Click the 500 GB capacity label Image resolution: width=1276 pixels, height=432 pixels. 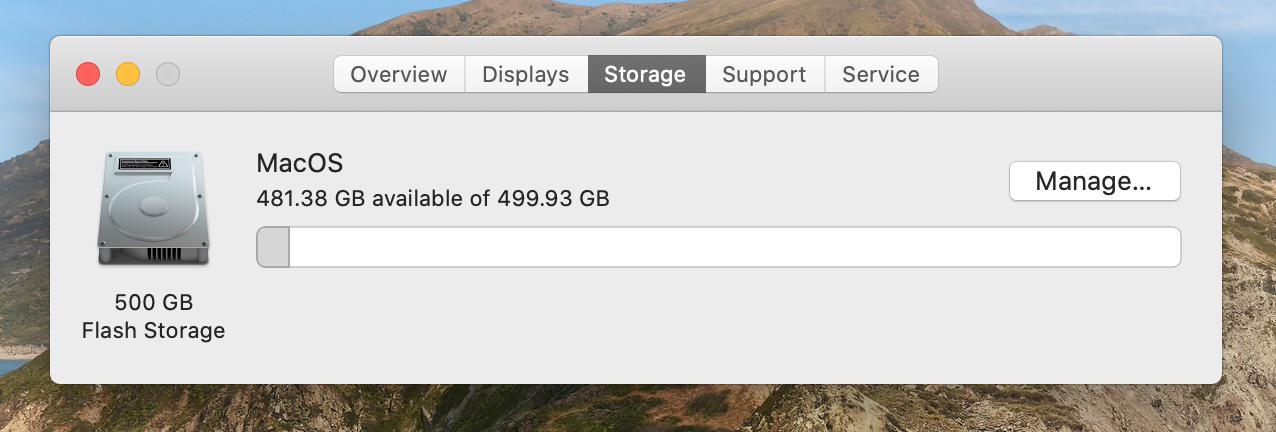153,302
